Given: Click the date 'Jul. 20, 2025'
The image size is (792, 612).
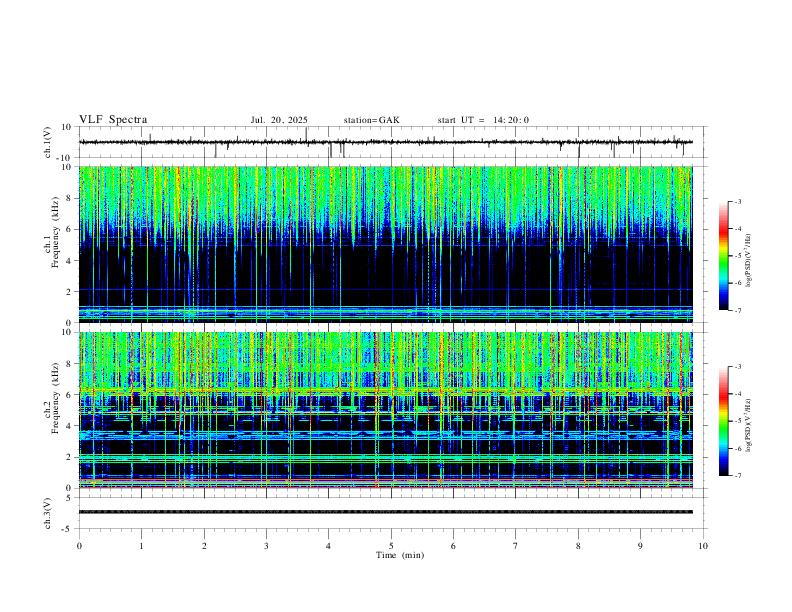Looking at the screenshot, I should coord(279,120).
